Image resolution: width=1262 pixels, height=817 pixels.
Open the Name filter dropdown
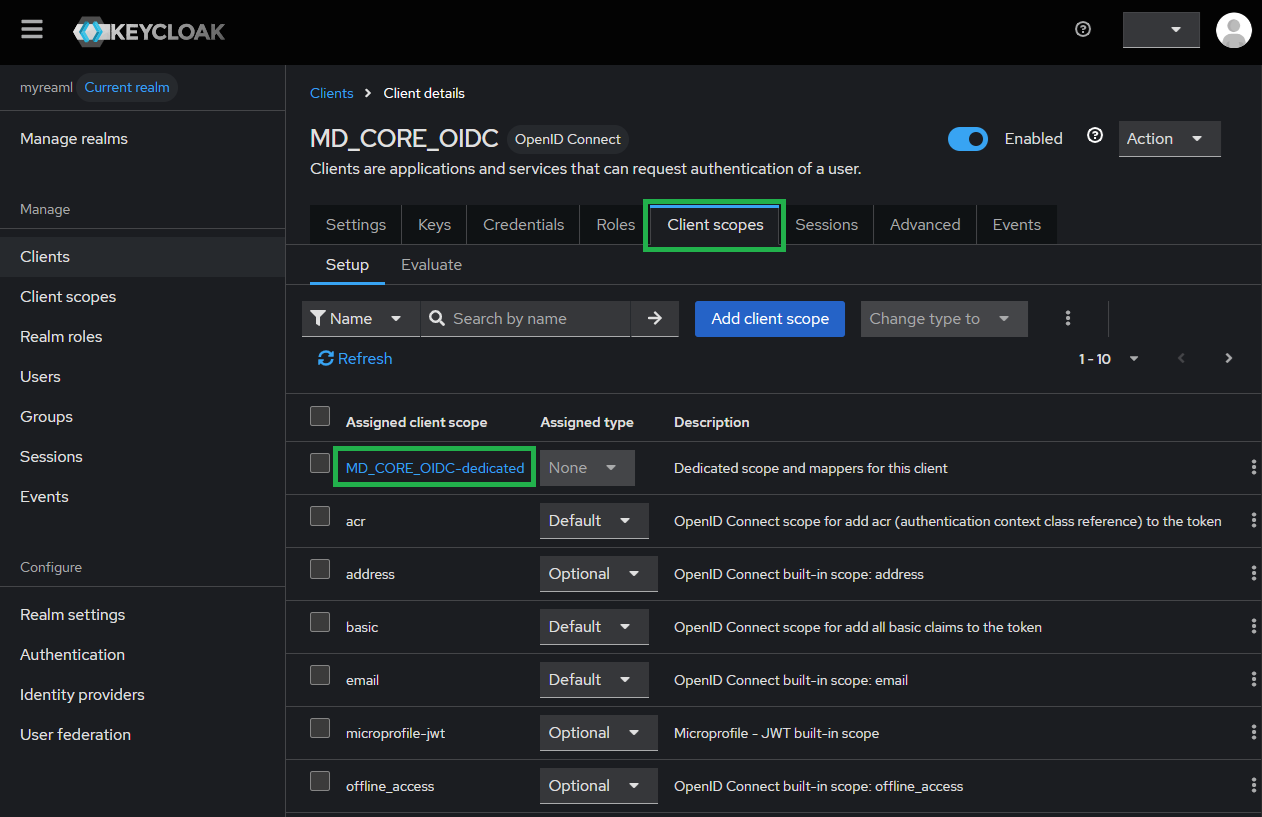(x=360, y=319)
